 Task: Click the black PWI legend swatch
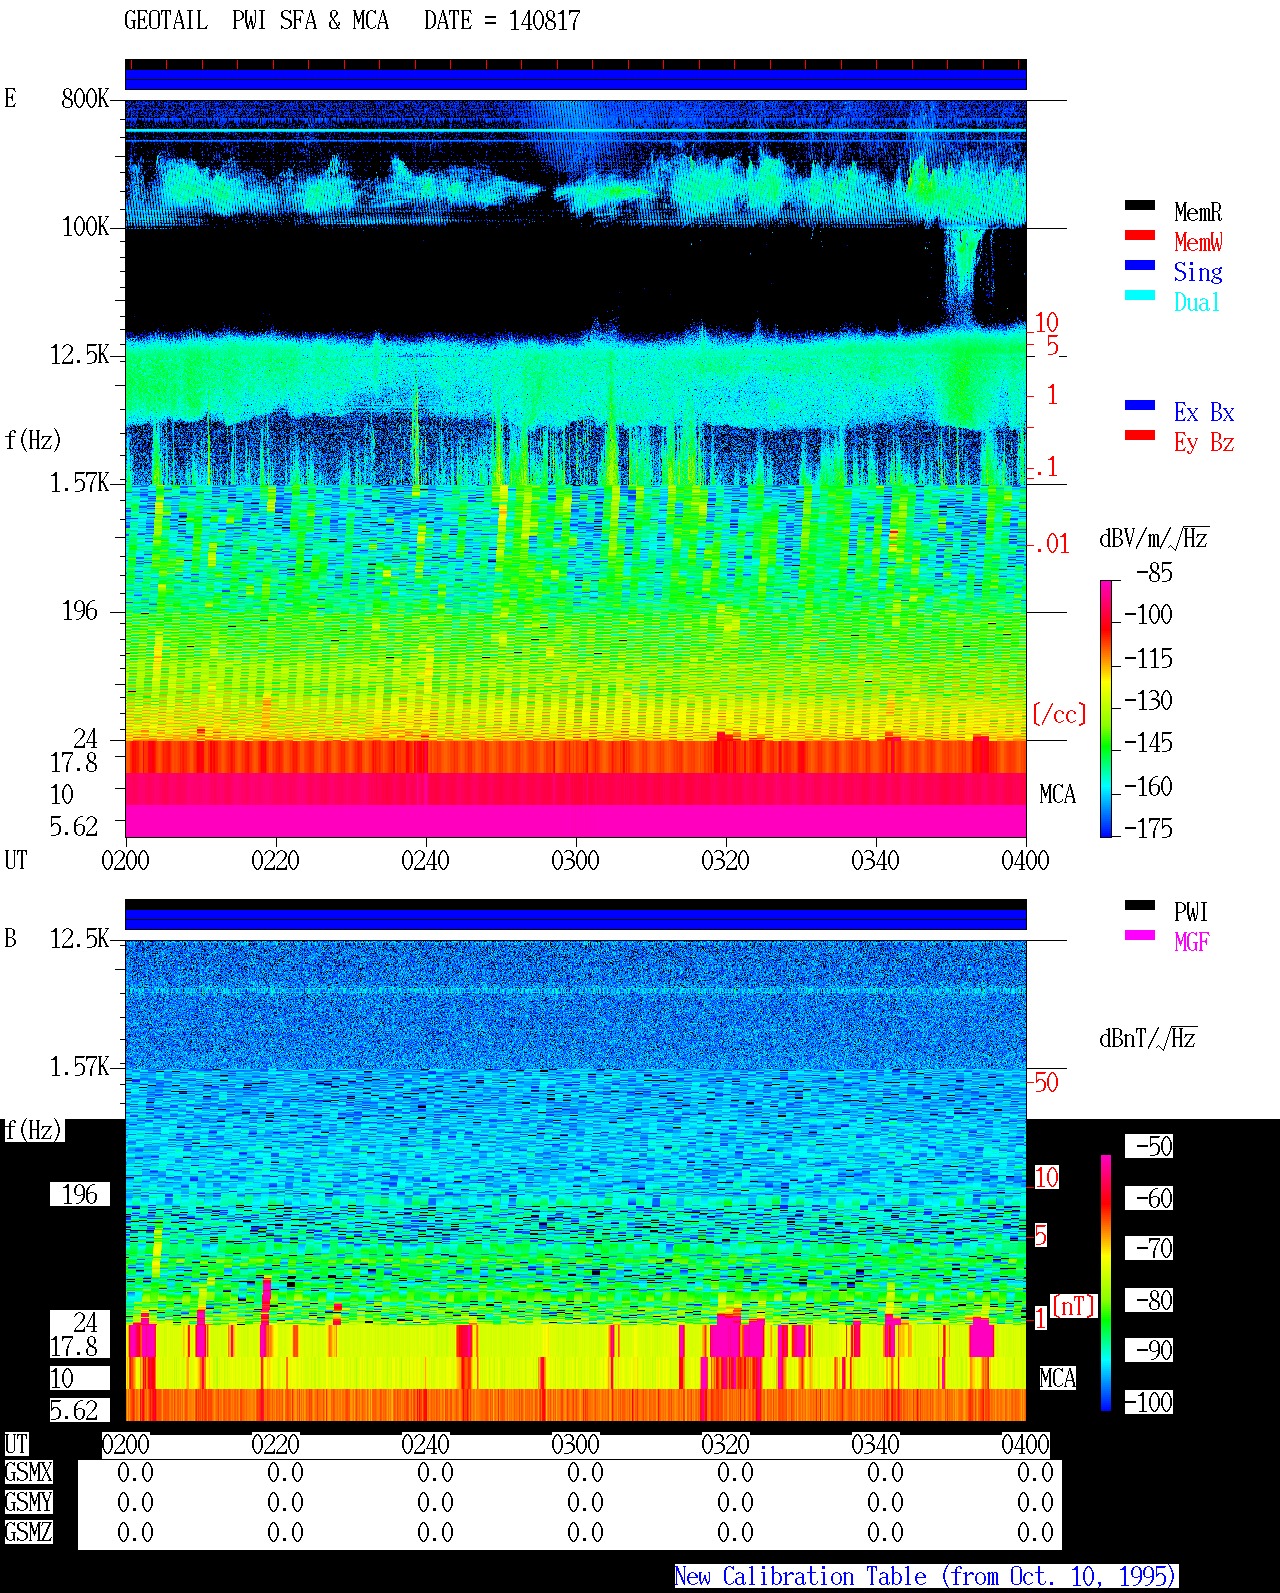tap(1139, 905)
